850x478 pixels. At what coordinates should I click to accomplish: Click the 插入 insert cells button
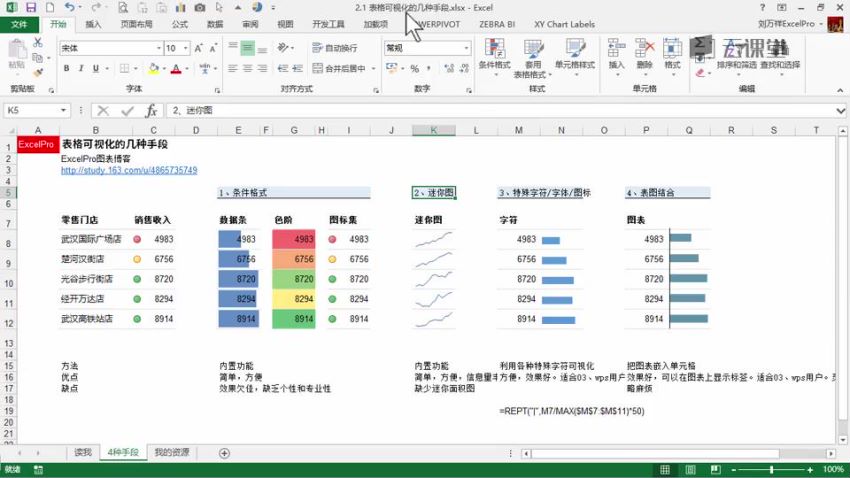point(616,56)
